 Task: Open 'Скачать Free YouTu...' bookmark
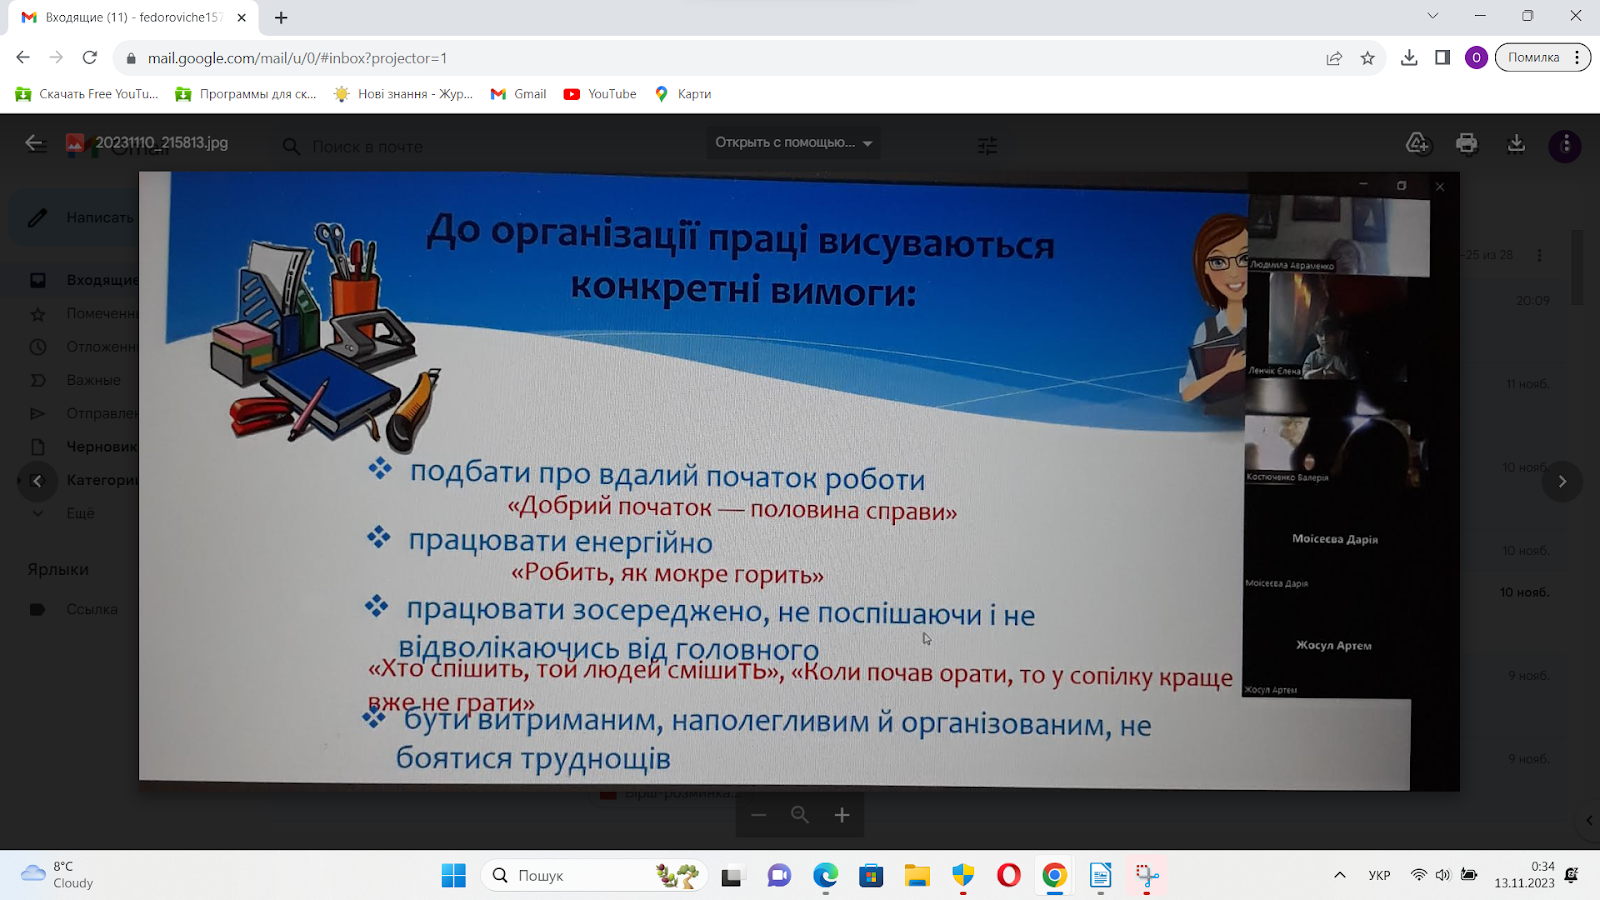point(87,94)
